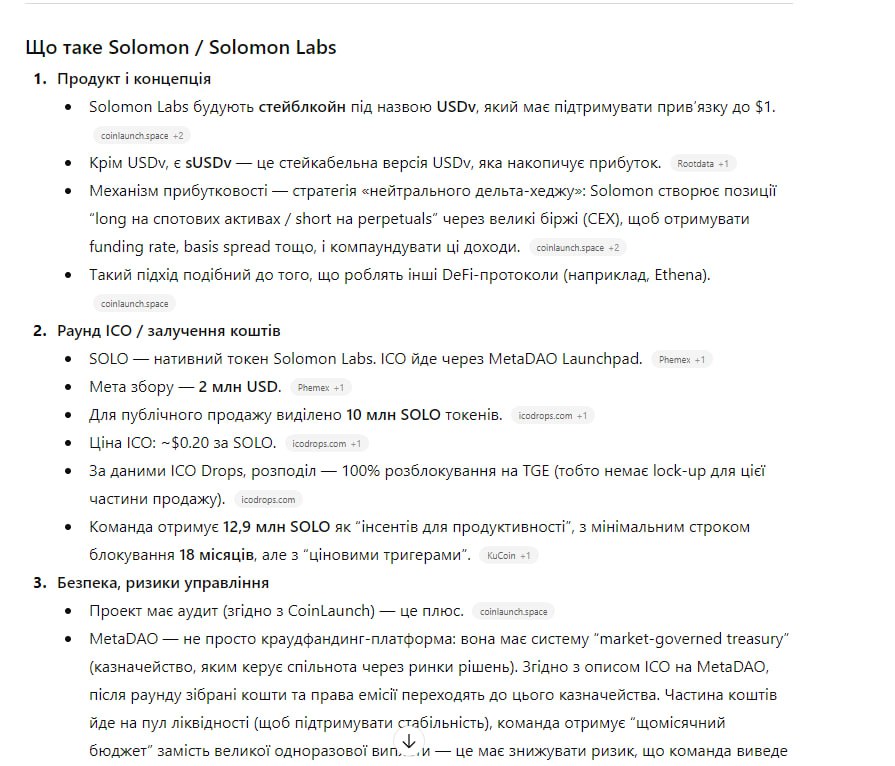Open coinlaunch.space +2 citation under USDv stablecoin
Screen dimensions: 895x766
point(142,136)
